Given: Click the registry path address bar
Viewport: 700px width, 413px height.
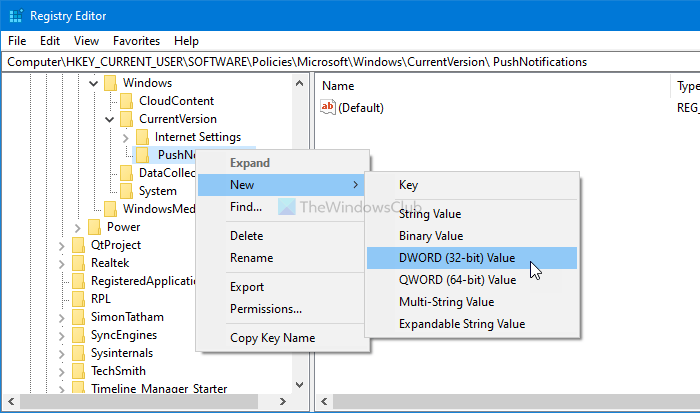Looking at the screenshot, I should pyautogui.click(x=350, y=62).
